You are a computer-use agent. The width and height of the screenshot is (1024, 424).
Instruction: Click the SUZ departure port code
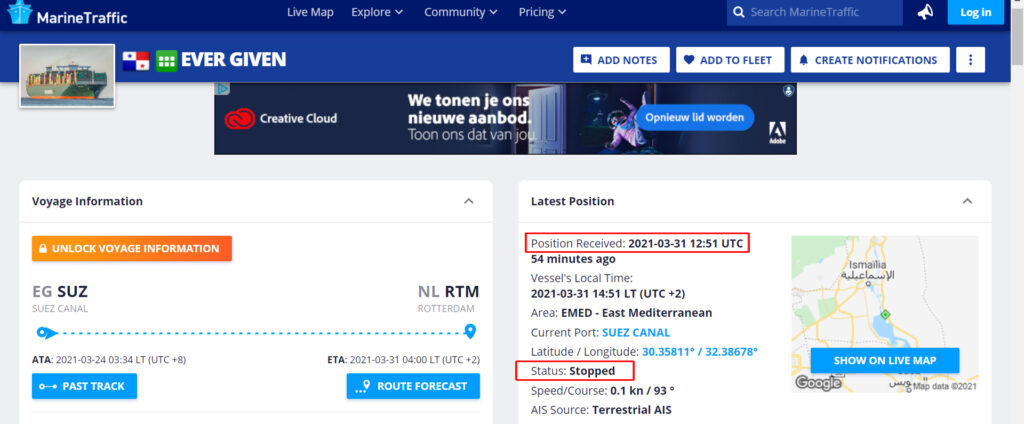click(72, 291)
